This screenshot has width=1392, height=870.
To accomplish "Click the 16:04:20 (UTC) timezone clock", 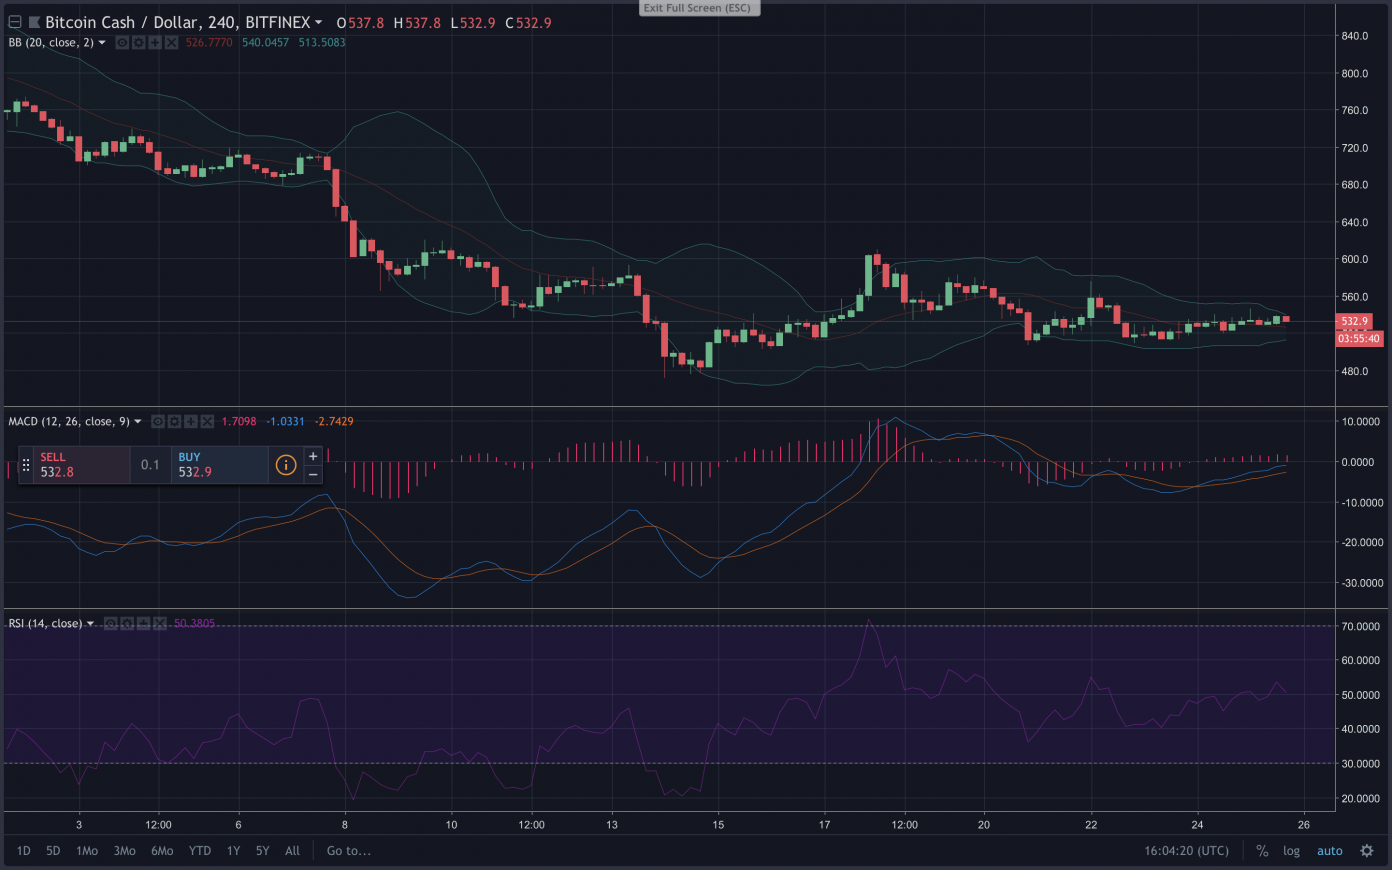I will pyautogui.click(x=1187, y=851).
